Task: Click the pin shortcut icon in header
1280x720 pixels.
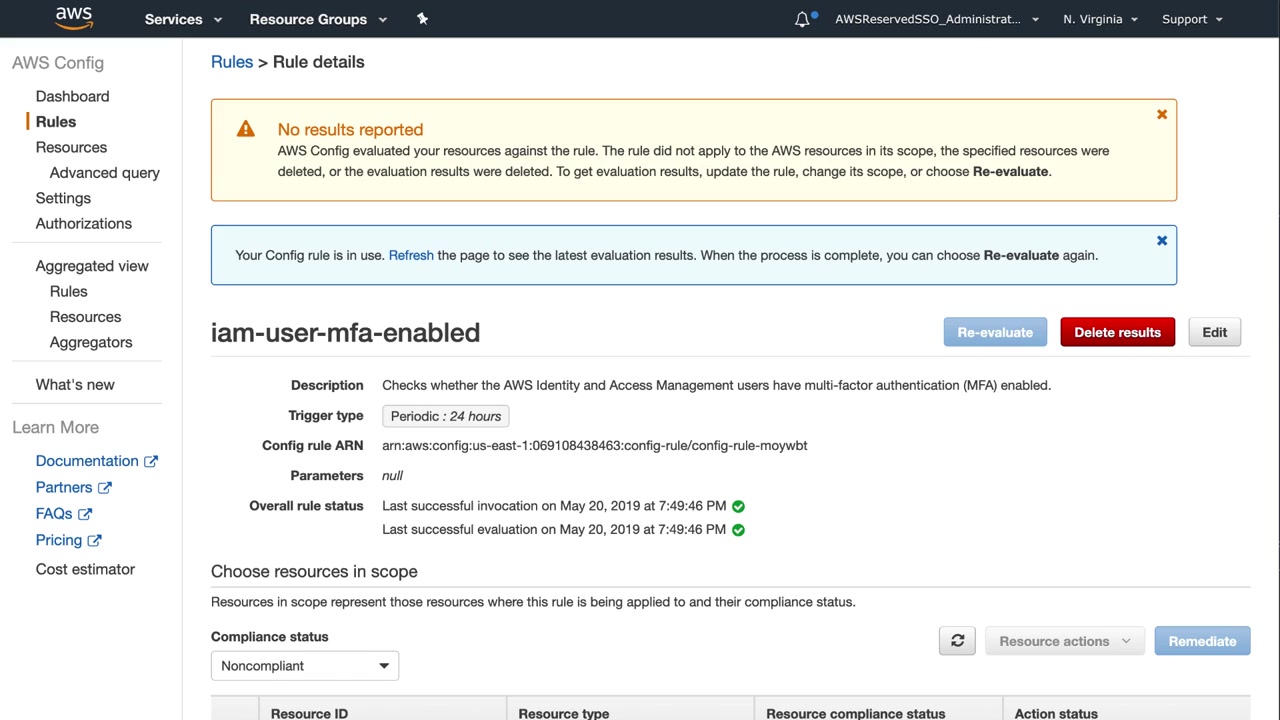Action: (422, 19)
